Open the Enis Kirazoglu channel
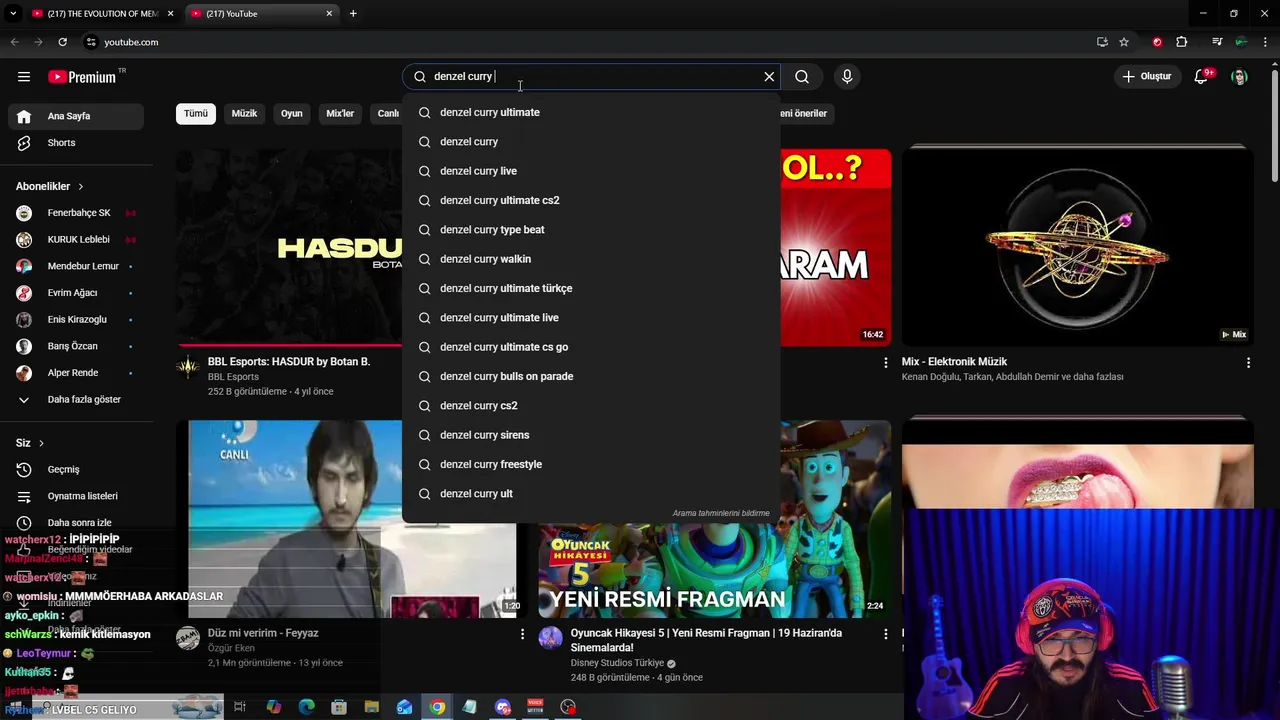The height and width of the screenshot is (720, 1280). [76, 320]
